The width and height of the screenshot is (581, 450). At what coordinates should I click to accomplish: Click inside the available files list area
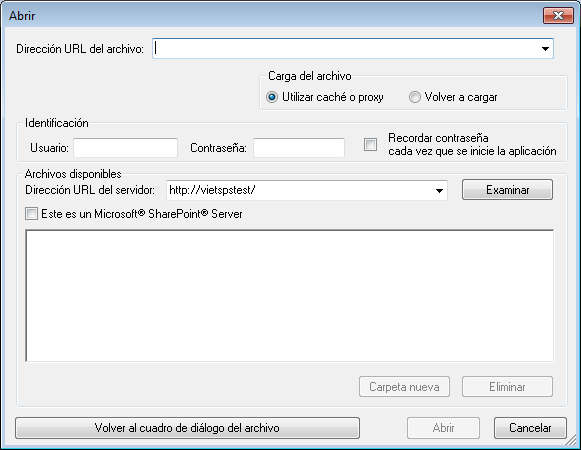click(x=290, y=295)
